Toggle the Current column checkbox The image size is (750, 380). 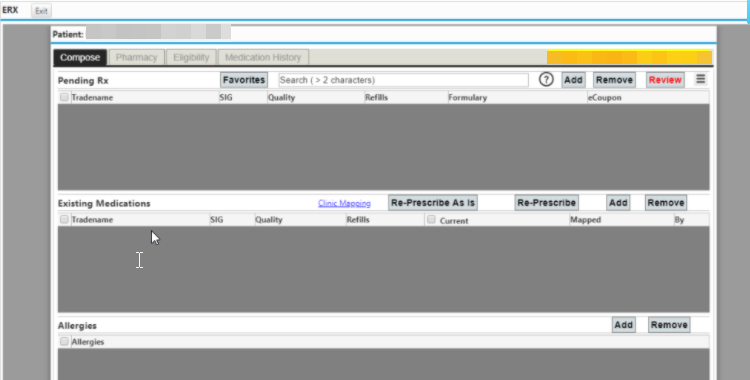431,219
